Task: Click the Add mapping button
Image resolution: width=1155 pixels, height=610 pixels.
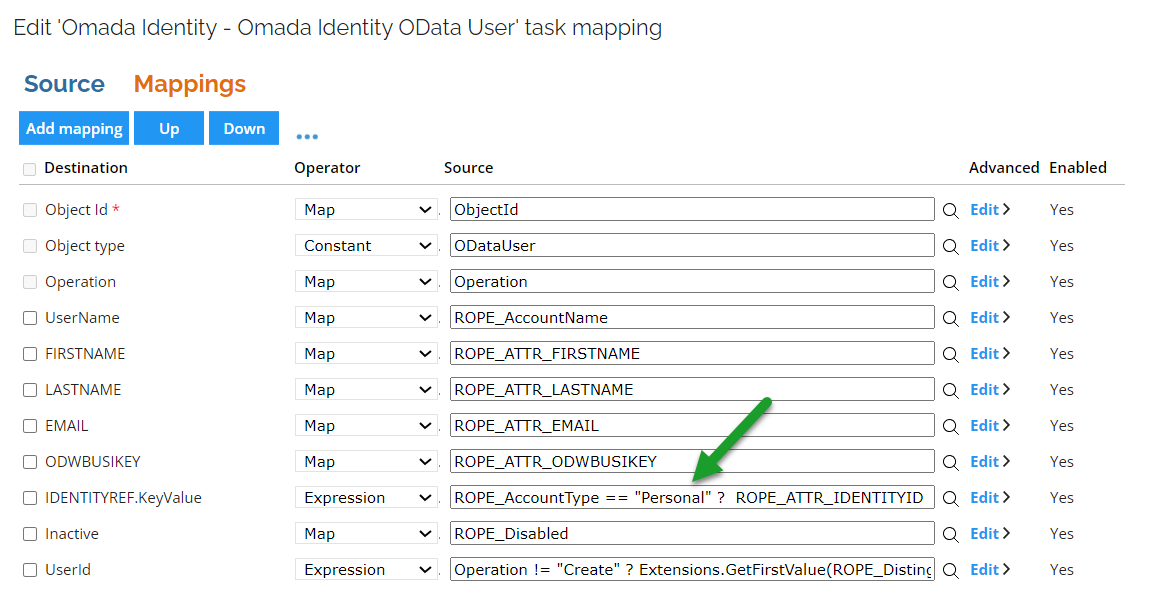Action: [x=74, y=128]
